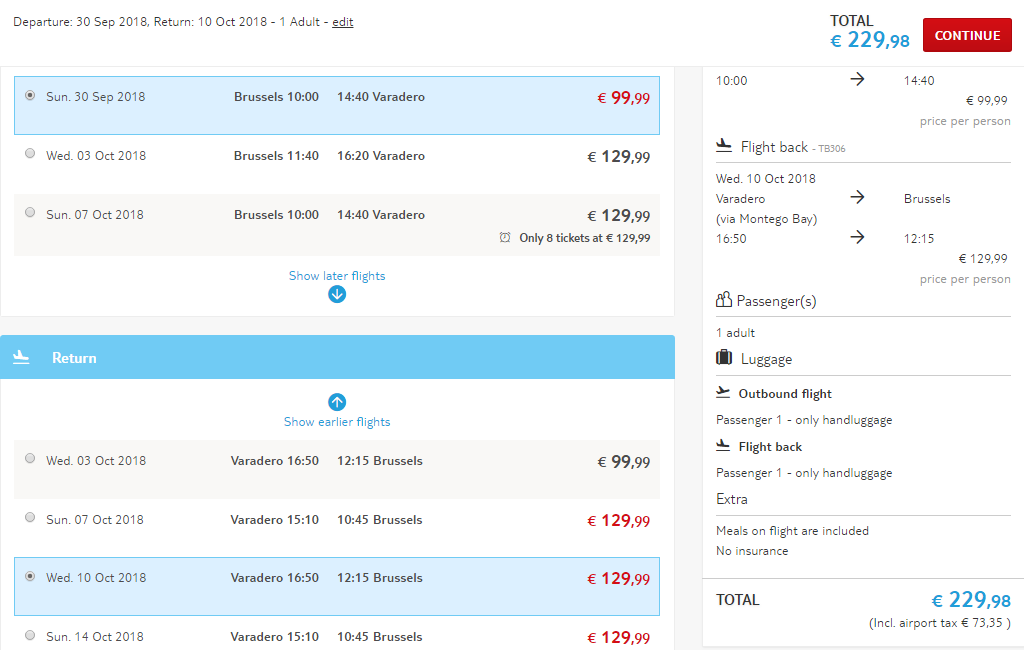1024x650 pixels.
Task: Click the up arrow above Show earlier flights
Action: pyautogui.click(x=337, y=402)
